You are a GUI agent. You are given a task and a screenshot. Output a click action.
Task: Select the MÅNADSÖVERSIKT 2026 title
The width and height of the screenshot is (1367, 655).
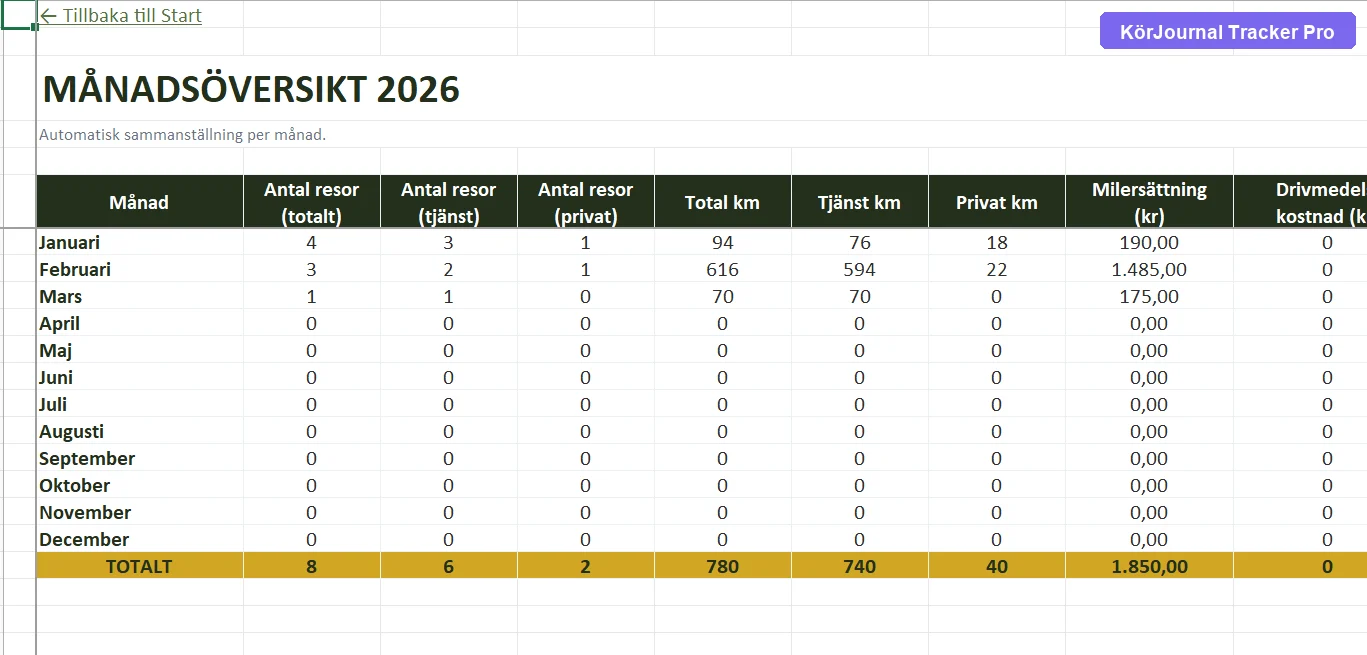pos(251,89)
